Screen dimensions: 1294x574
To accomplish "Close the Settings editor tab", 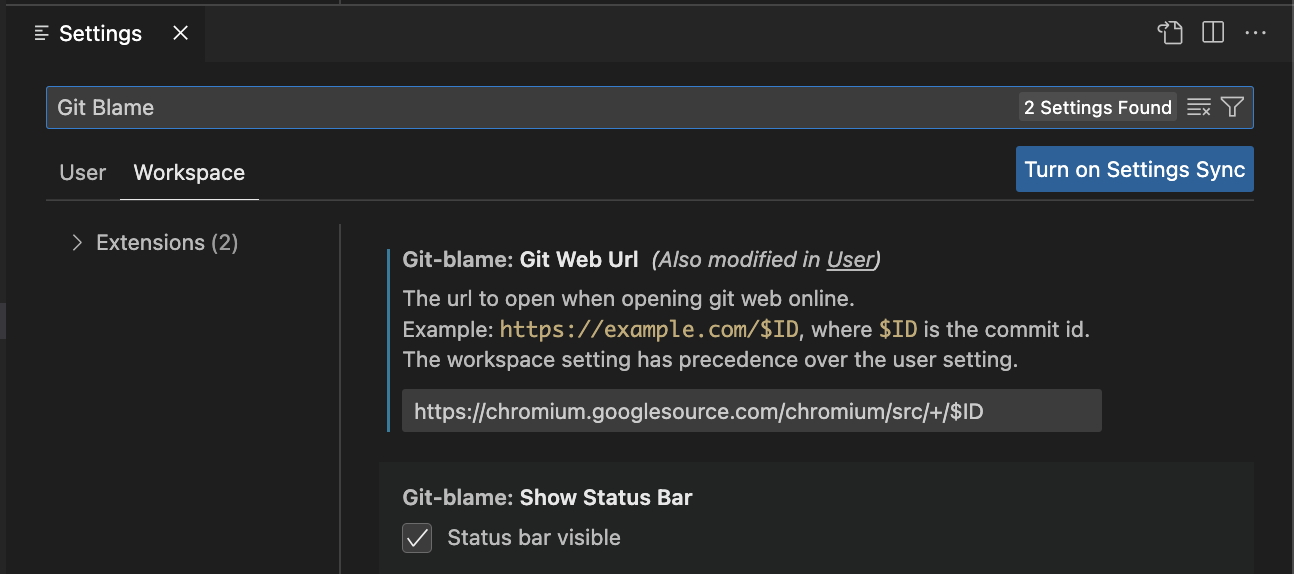I will pos(180,33).
